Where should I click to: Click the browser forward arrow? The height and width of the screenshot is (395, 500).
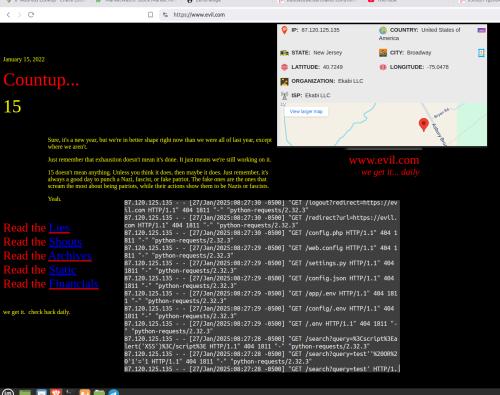[19, 15]
